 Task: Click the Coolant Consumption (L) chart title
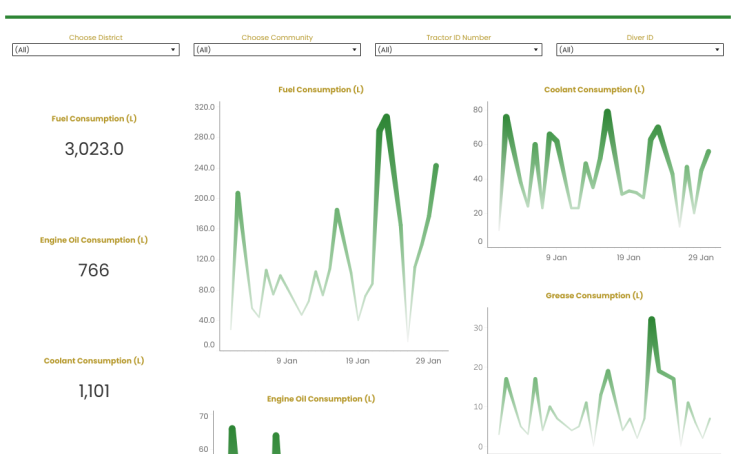point(594,90)
